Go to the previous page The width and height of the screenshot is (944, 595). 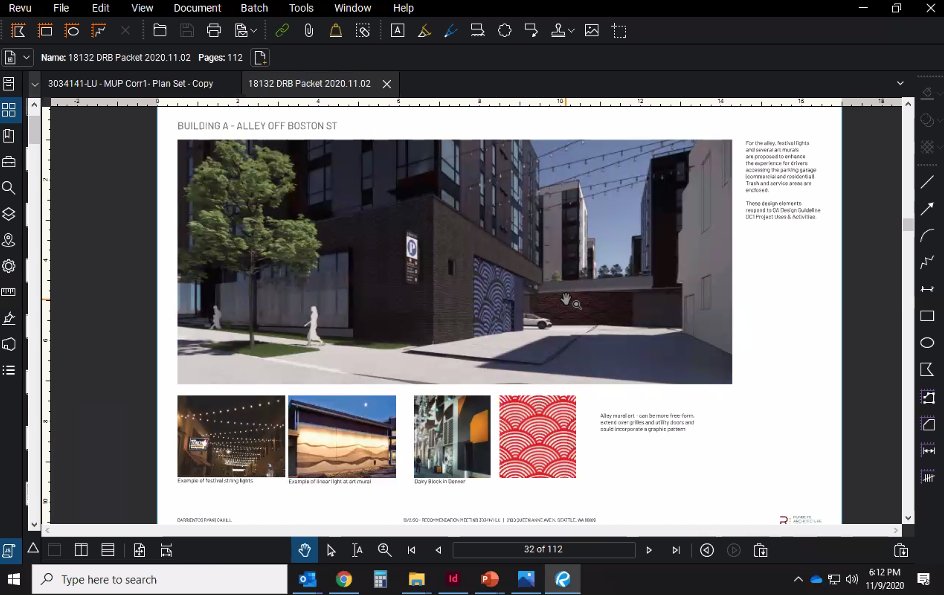pos(438,550)
